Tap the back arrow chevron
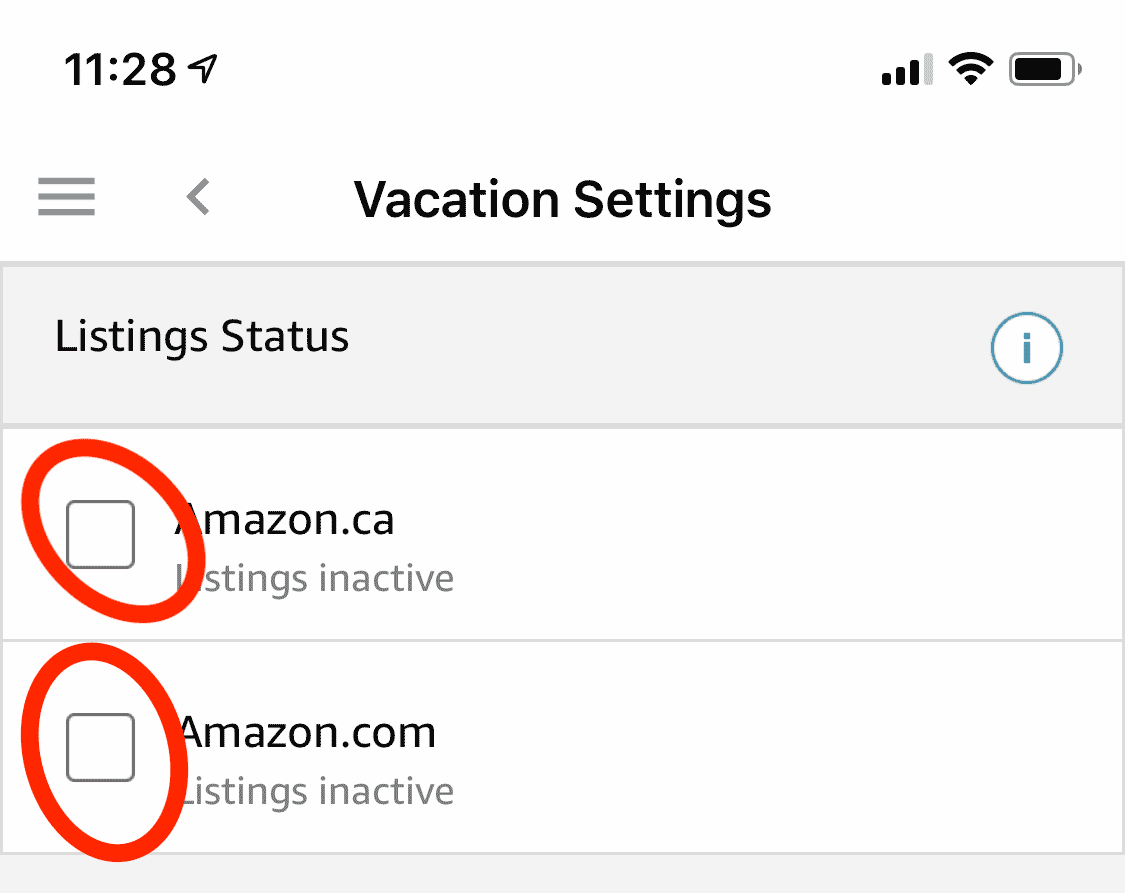The image size is (1125, 893). coord(197,198)
